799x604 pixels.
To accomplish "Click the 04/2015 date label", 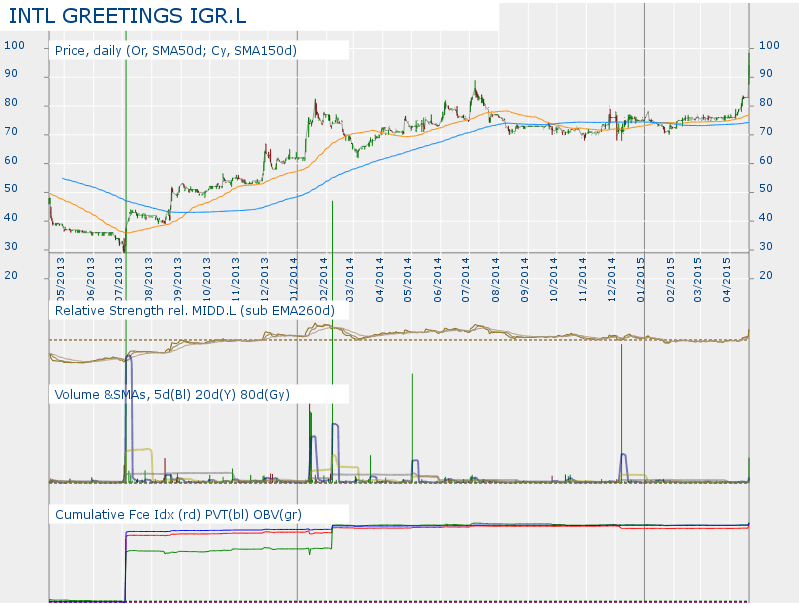I will tap(727, 280).
